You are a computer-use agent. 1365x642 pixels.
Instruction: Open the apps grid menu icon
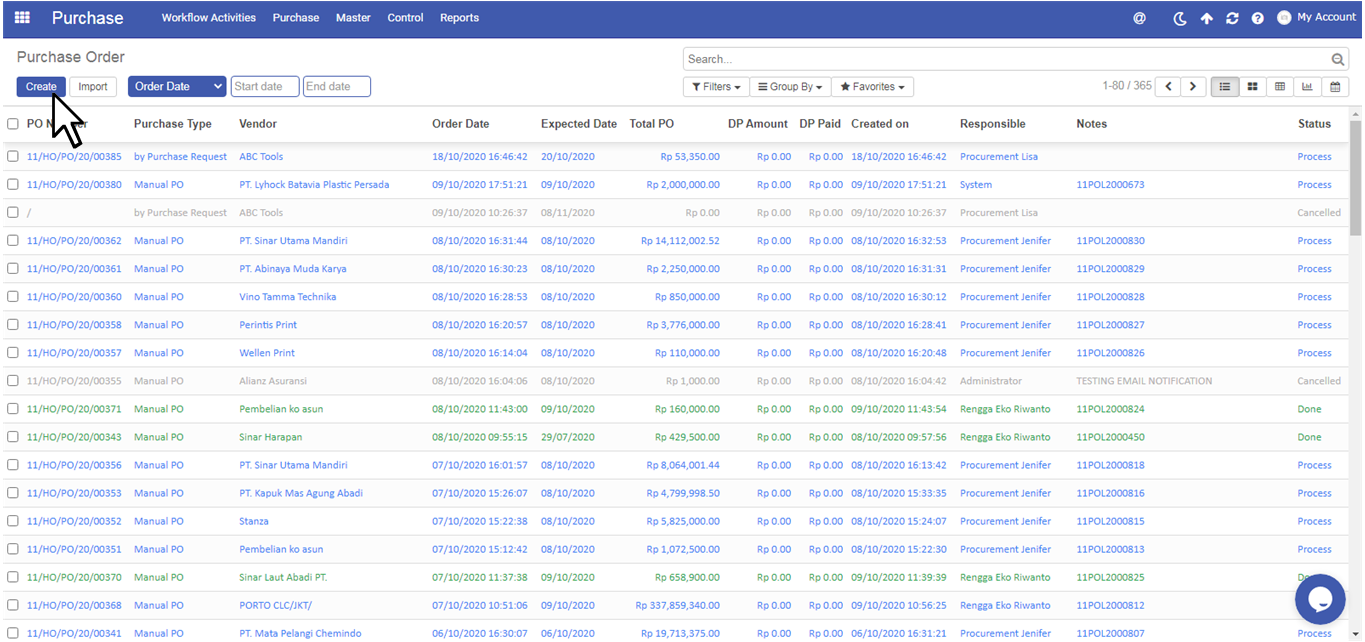click(22, 18)
